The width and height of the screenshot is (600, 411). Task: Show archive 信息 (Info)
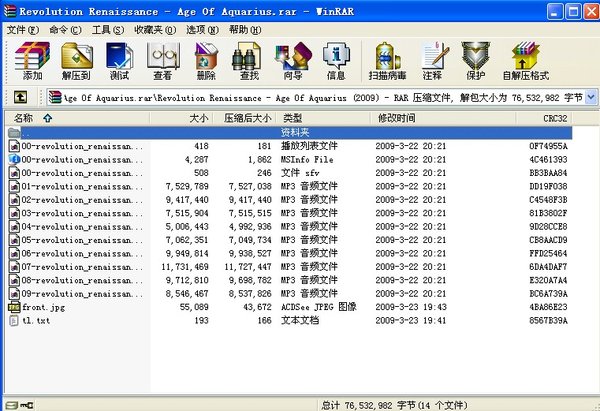point(336,61)
